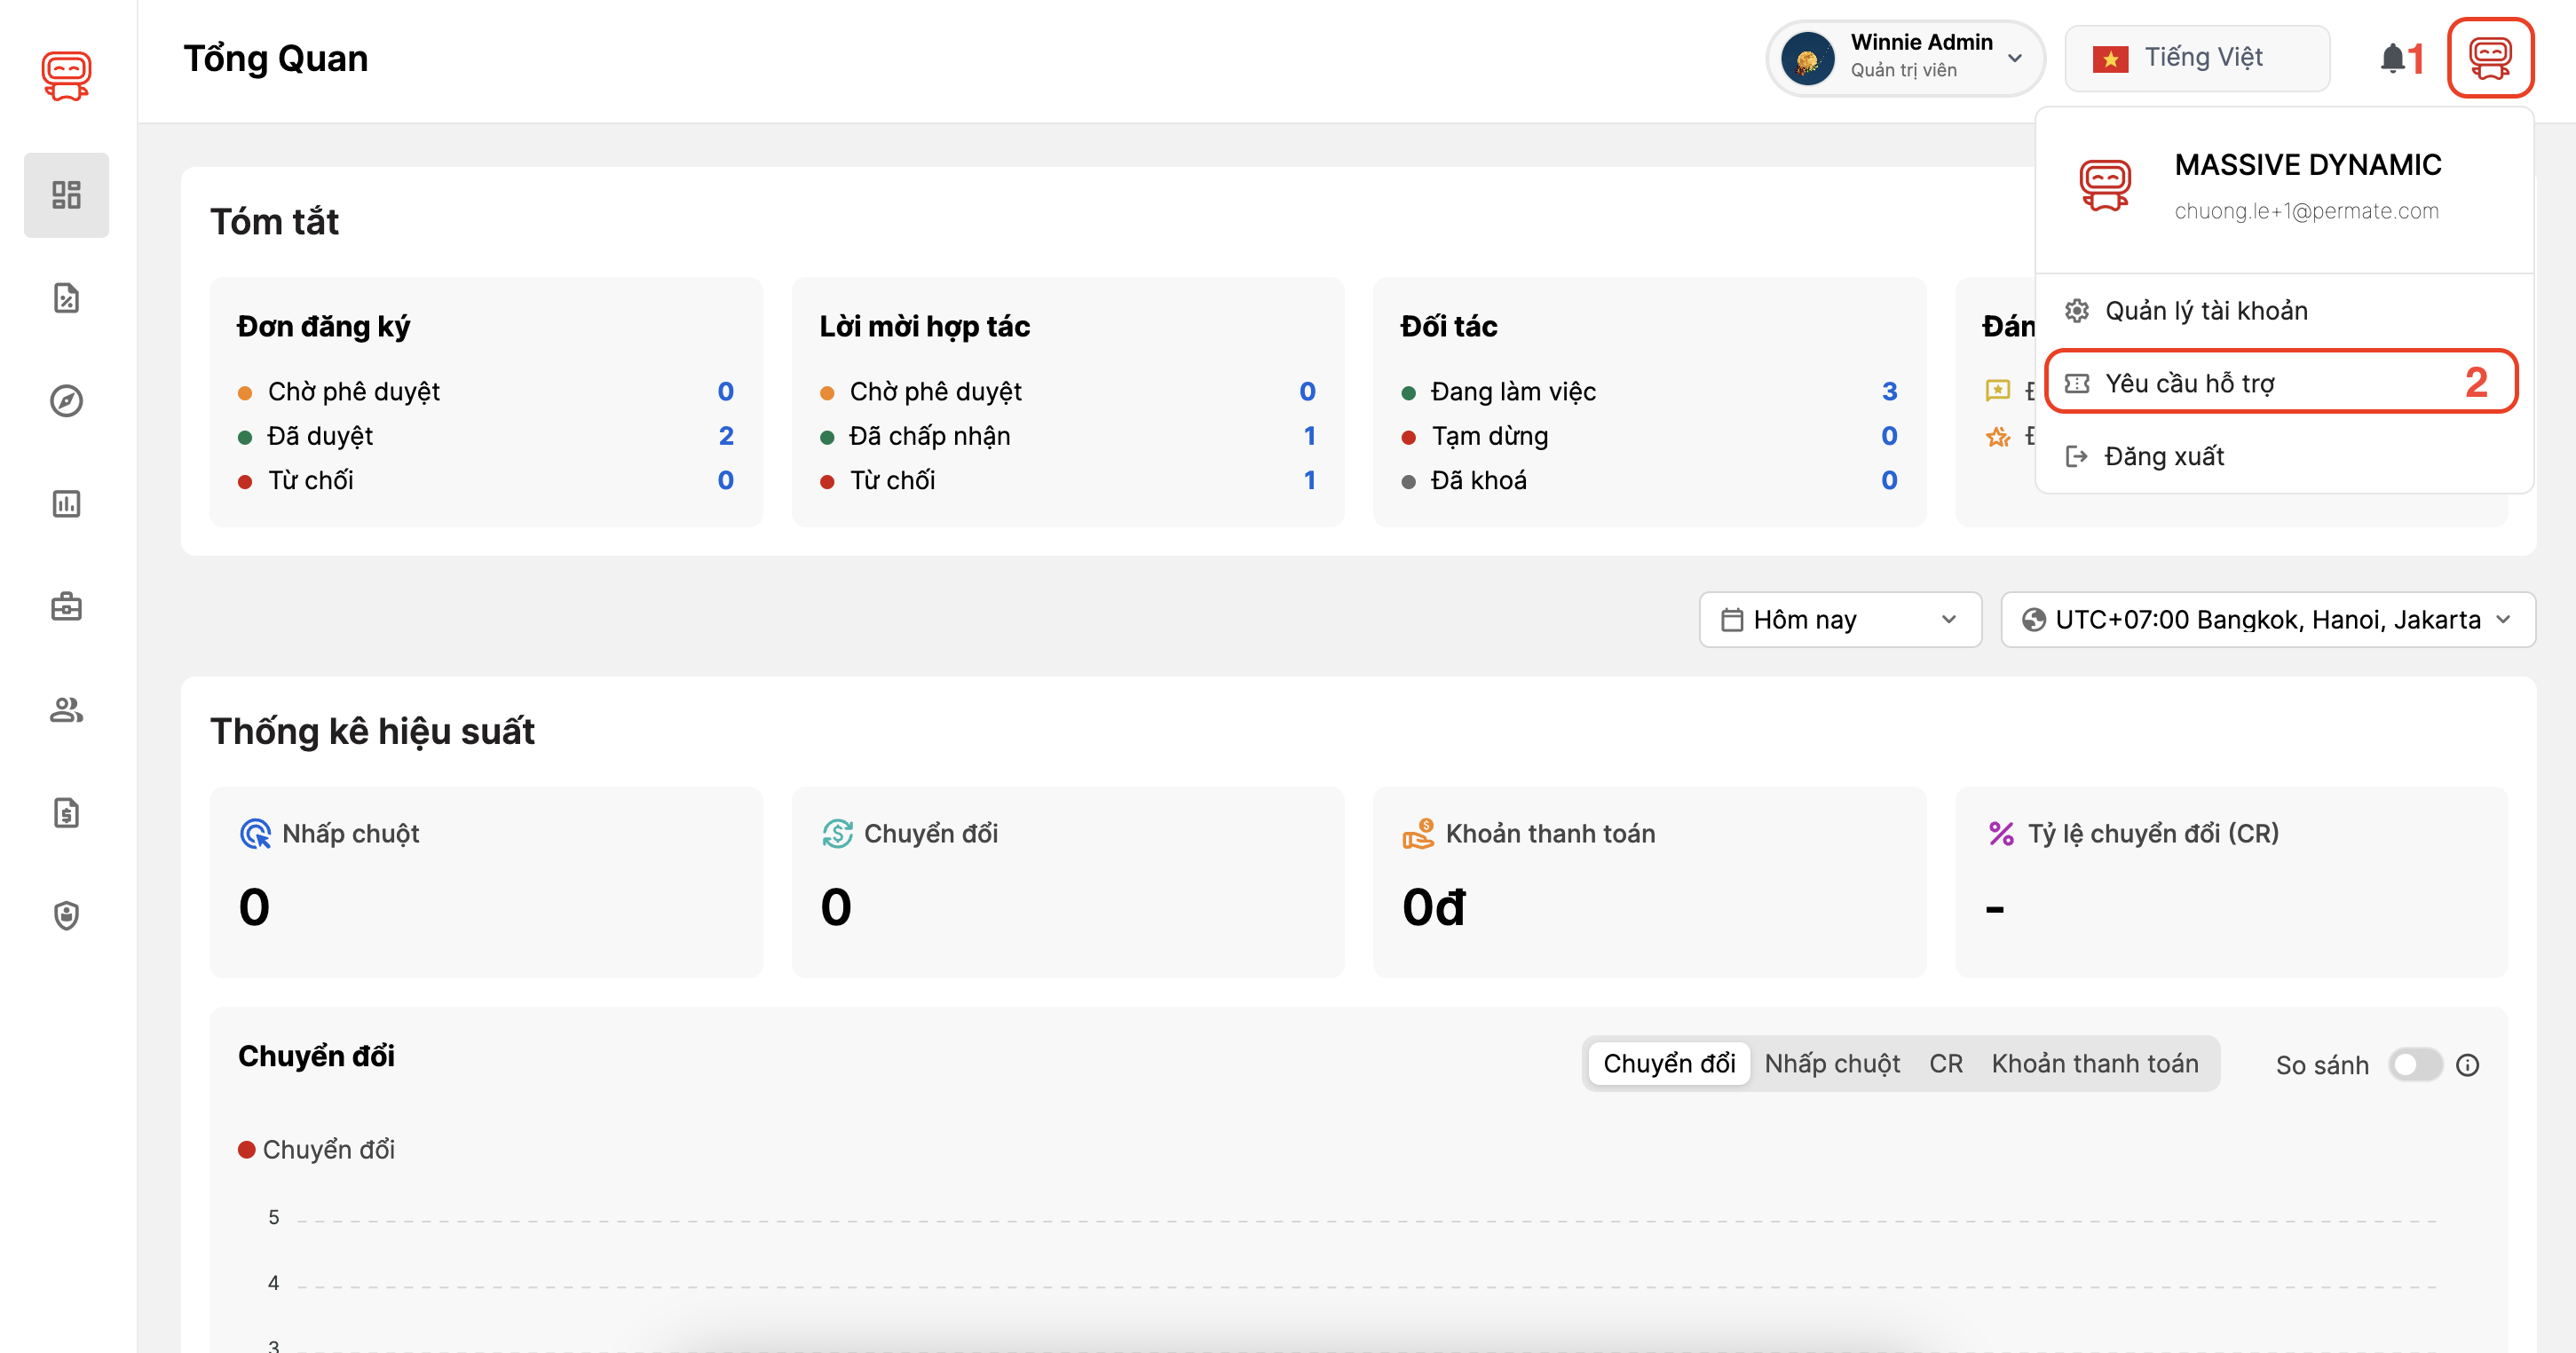
Task: Open the people/partners sidebar icon
Action: (x=66, y=710)
